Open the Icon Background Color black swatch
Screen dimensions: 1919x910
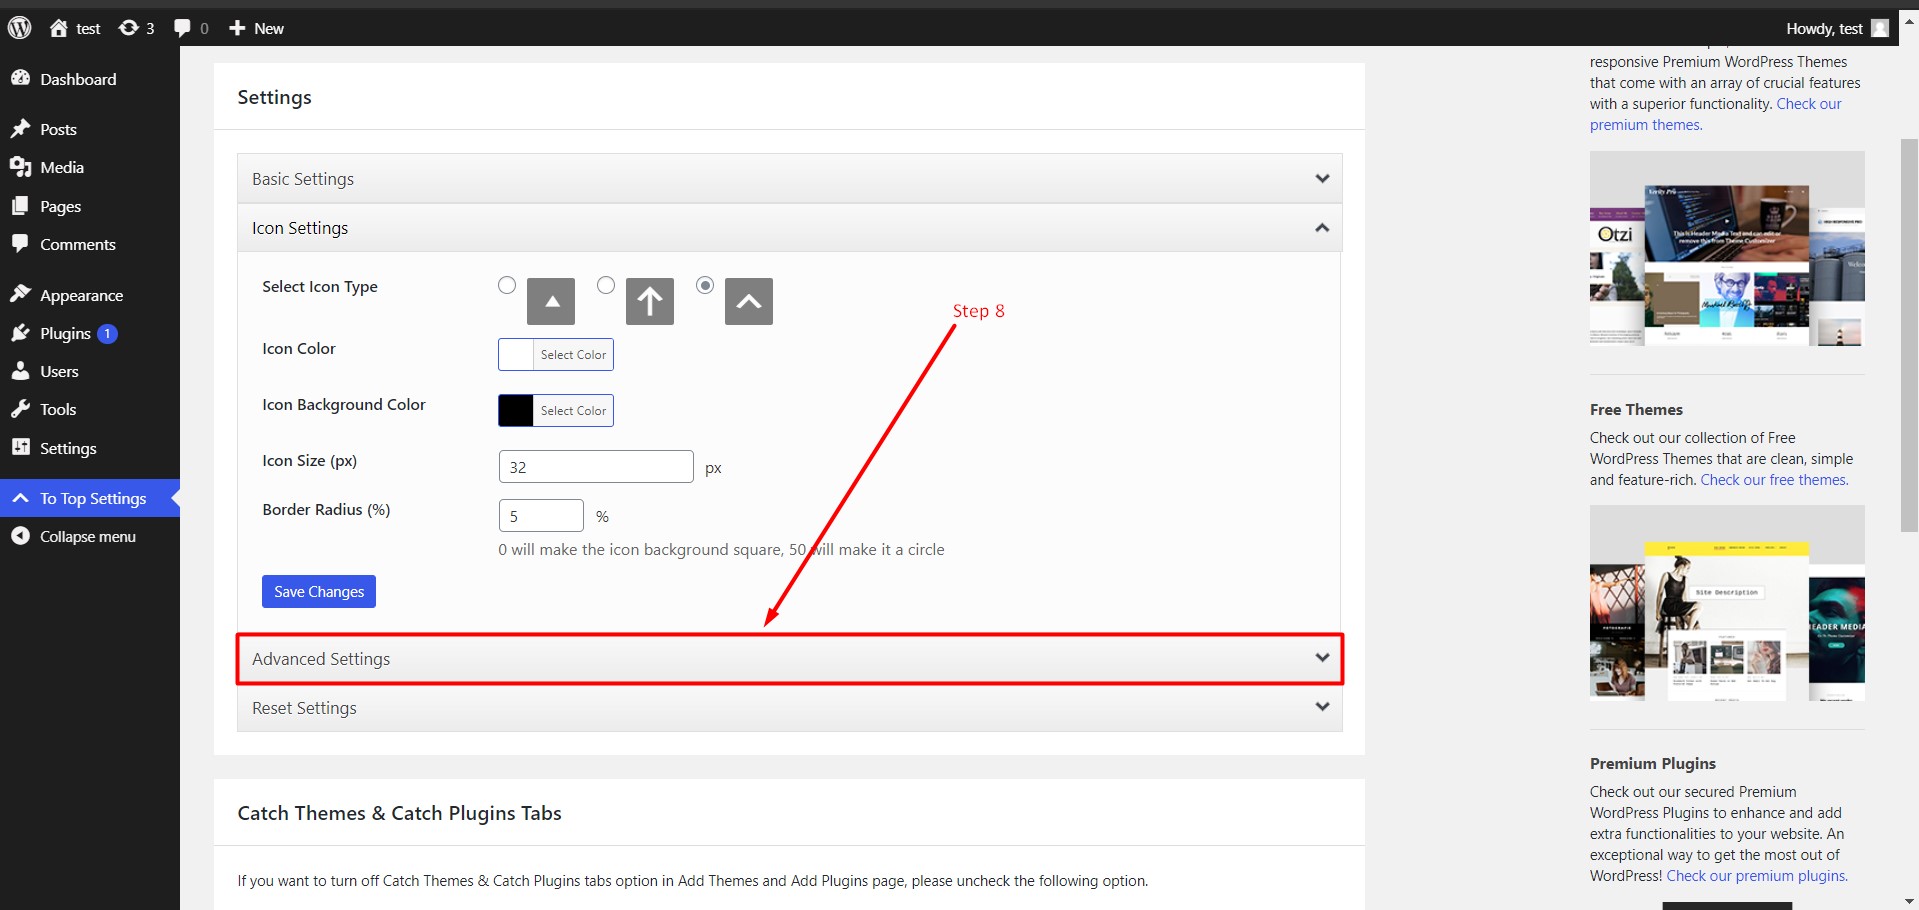(x=516, y=410)
